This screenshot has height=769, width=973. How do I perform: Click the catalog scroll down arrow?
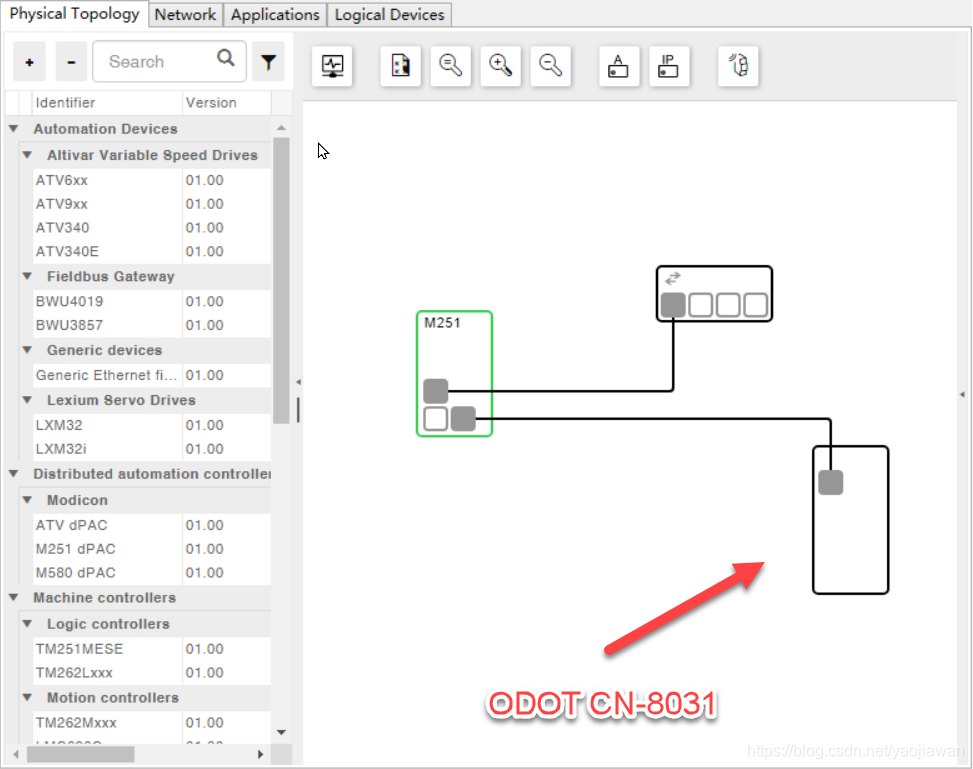coord(281,732)
